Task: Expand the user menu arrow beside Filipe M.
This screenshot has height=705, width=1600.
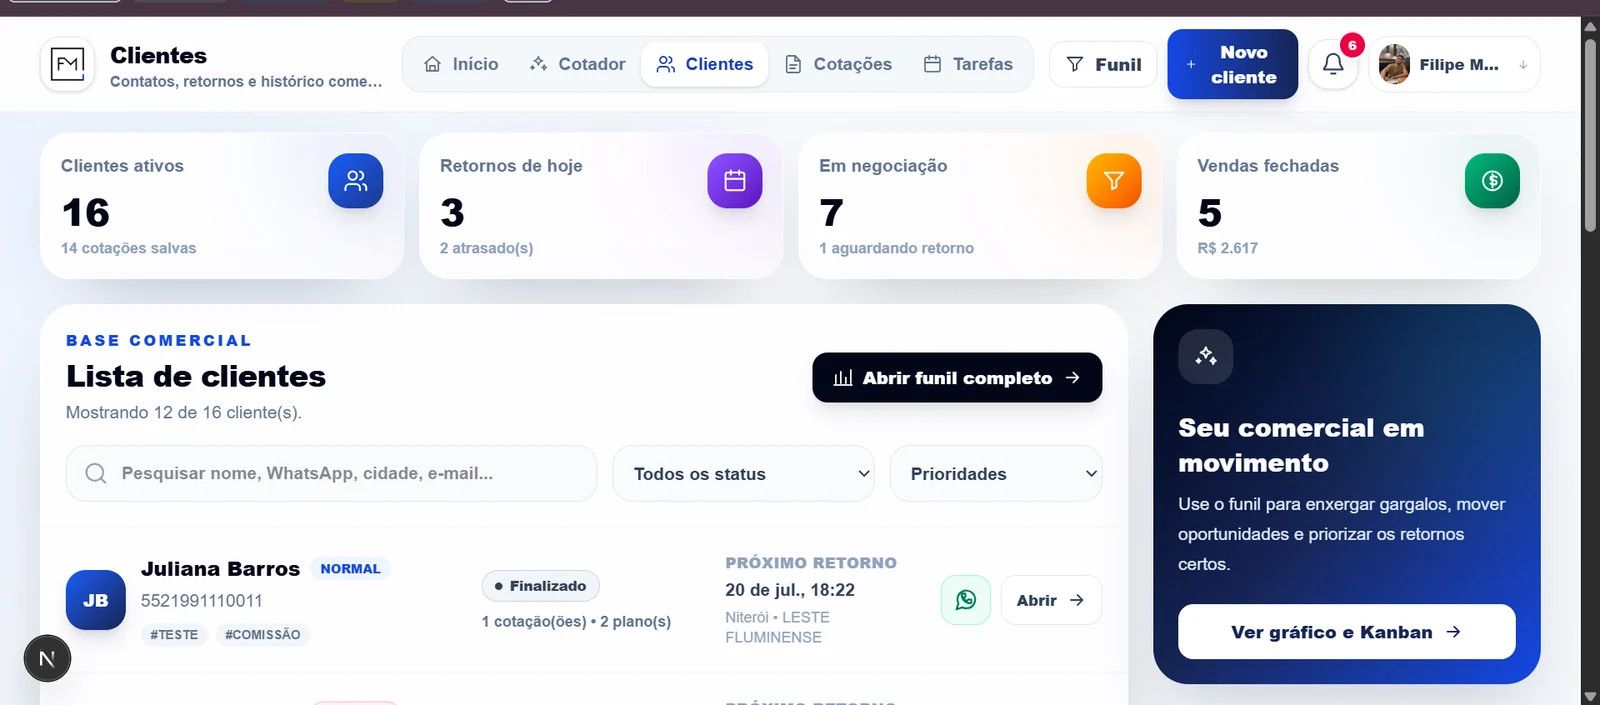Action: coord(1523,65)
